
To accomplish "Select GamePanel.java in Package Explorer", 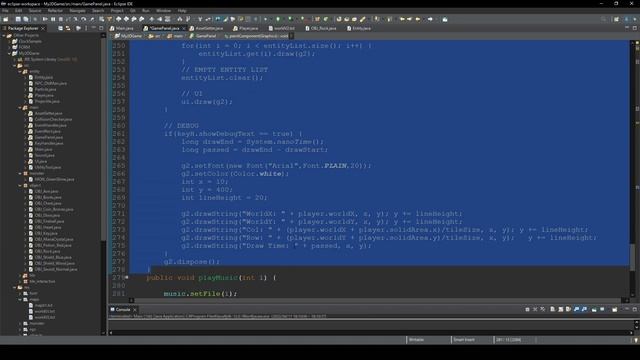I will 46,138.
